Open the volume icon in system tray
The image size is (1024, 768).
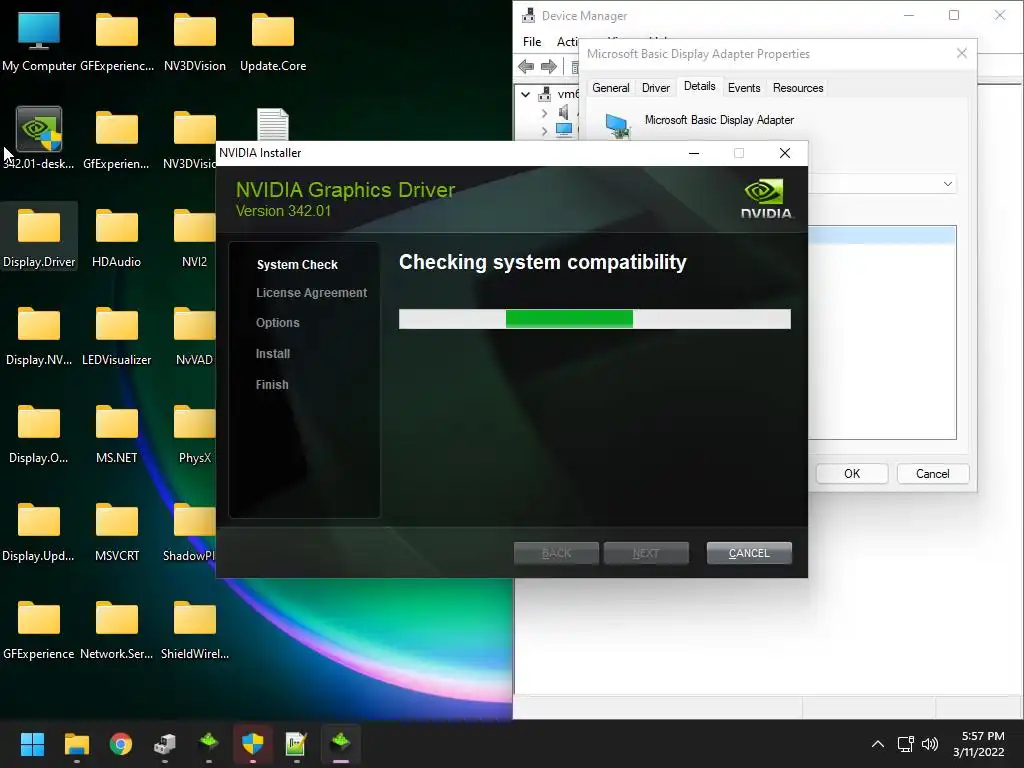929,744
